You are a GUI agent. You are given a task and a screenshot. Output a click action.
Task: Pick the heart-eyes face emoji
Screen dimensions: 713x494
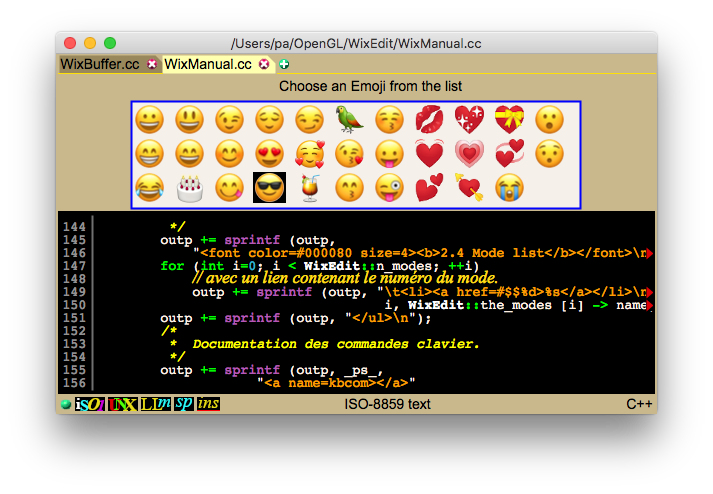point(269,154)
